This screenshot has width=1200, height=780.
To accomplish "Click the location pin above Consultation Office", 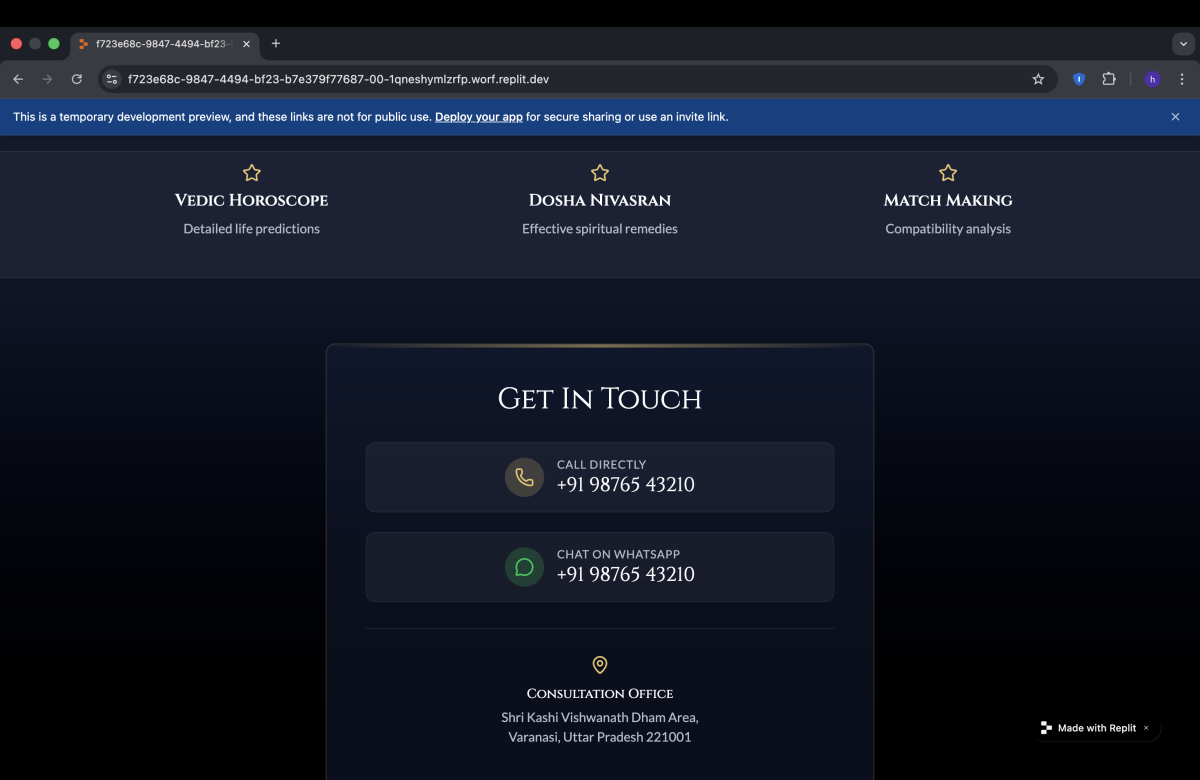I will point(600,665).
